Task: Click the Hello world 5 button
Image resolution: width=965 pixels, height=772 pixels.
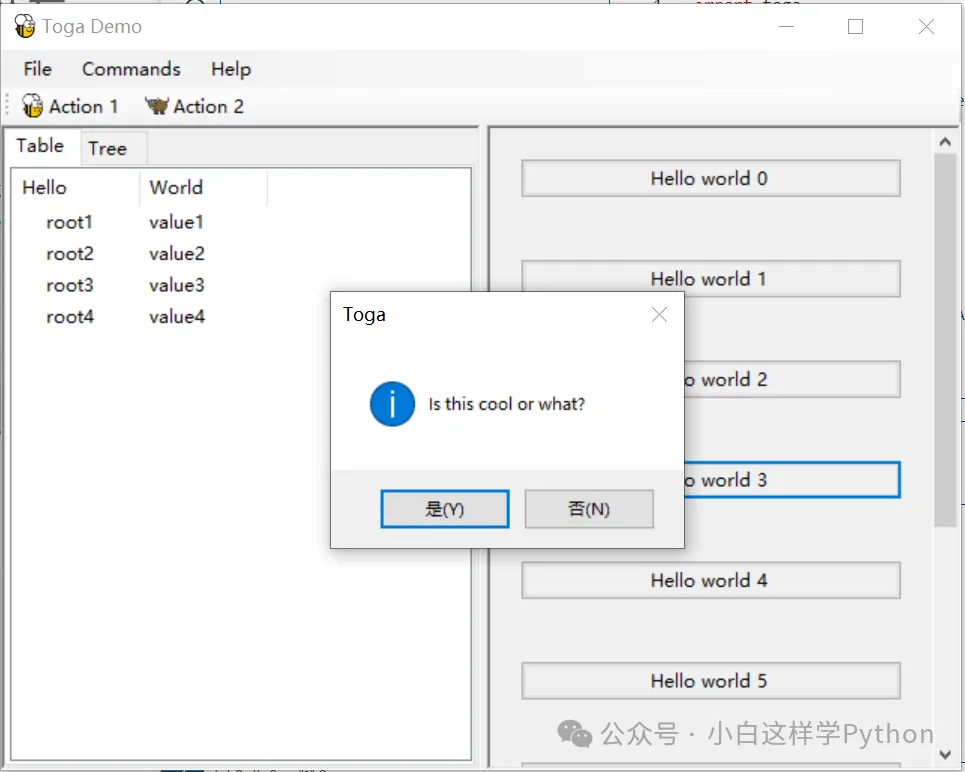Action: tap(710, 681)
